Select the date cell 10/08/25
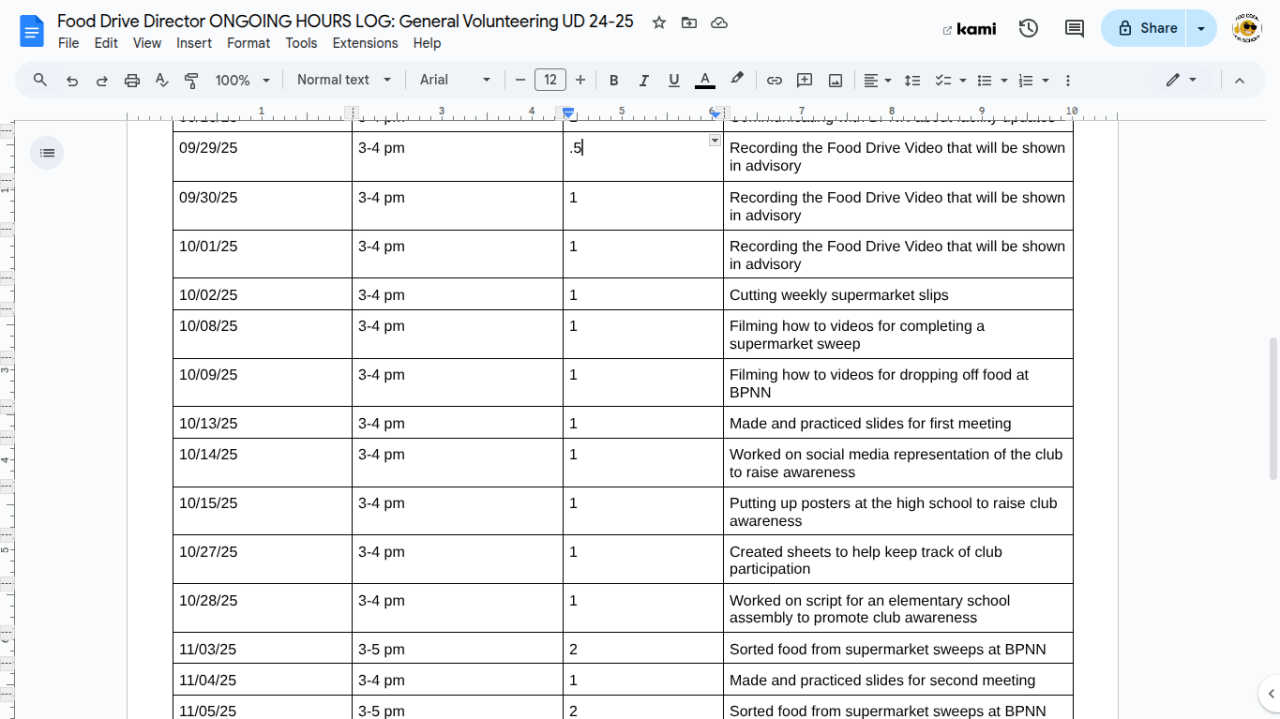Viewport: 1280px width, 719px height. (262, 334)
